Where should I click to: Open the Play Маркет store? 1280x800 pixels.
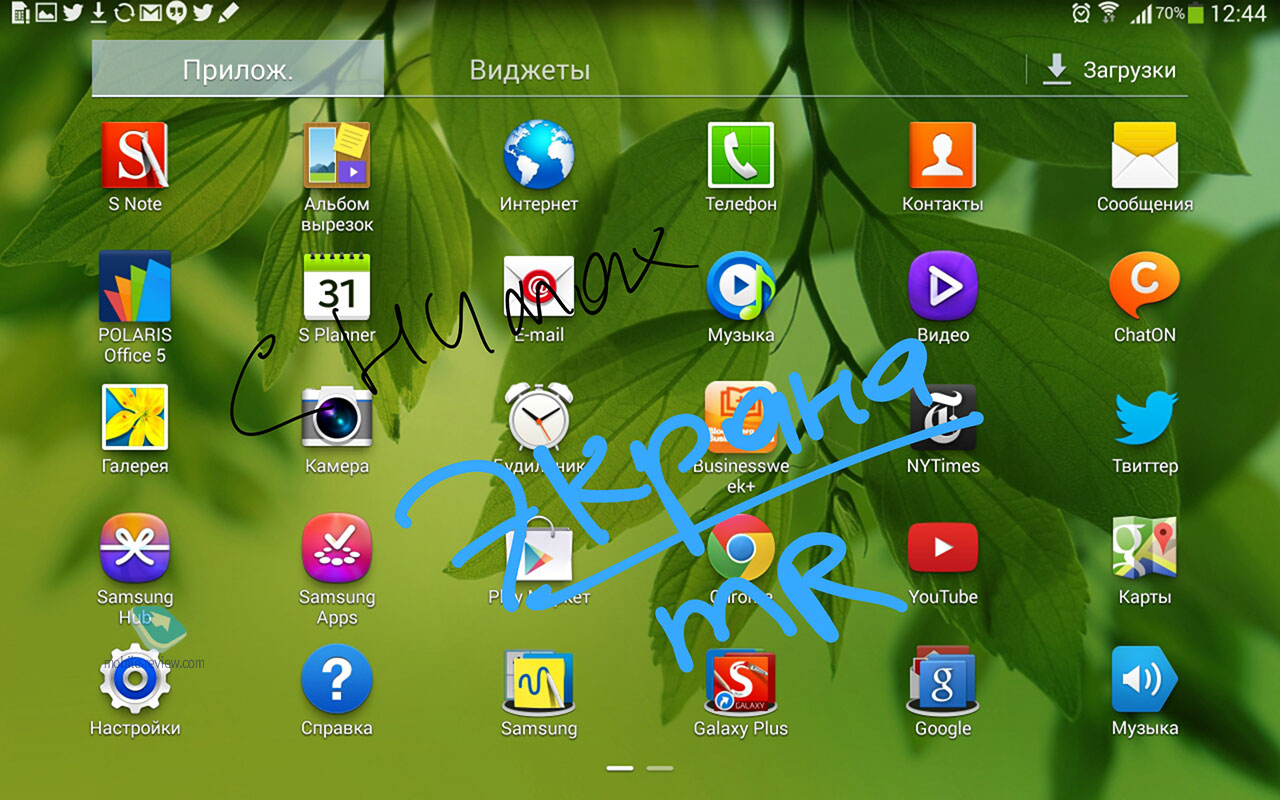(x=539, y=548)
